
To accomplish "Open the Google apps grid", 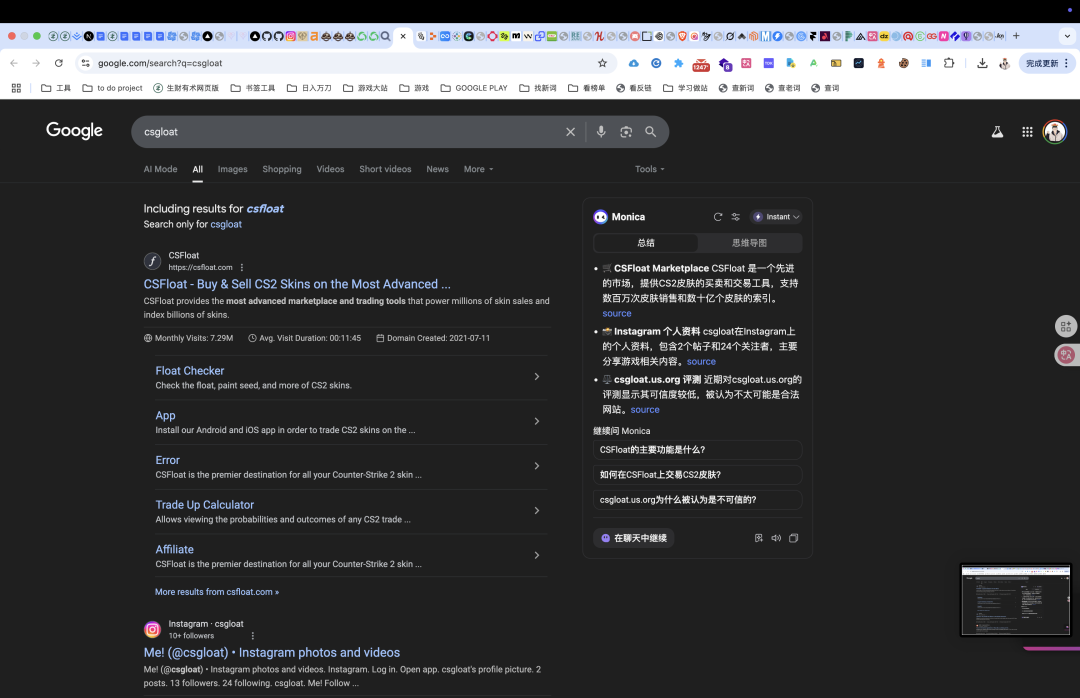I will (x=1028, y=132).
